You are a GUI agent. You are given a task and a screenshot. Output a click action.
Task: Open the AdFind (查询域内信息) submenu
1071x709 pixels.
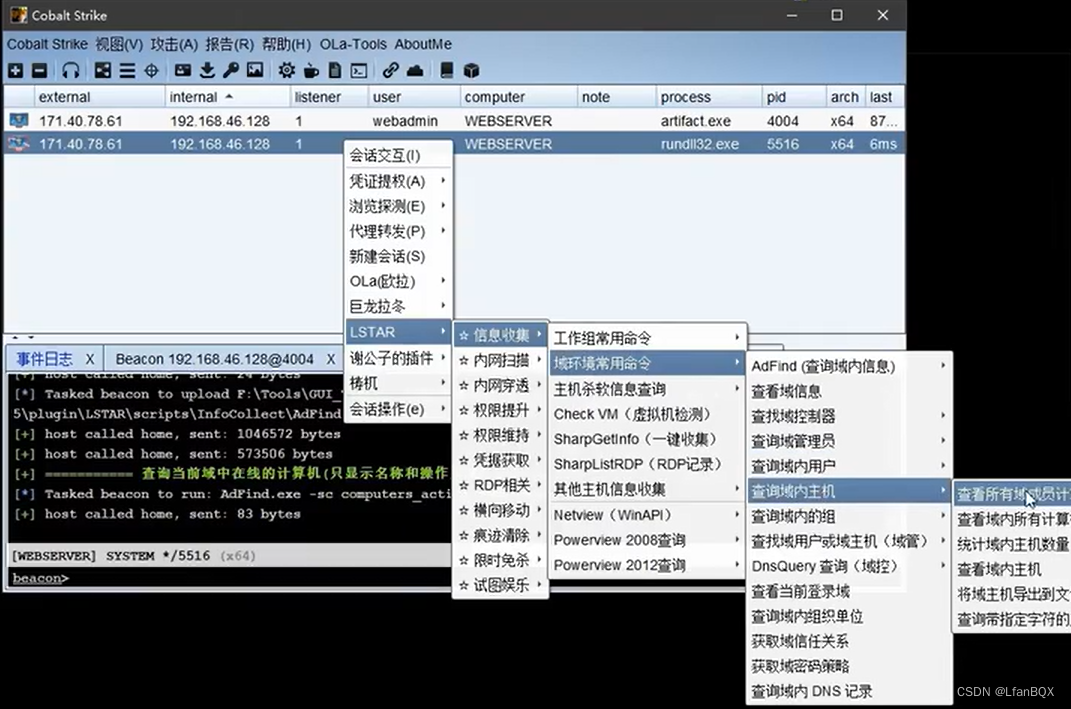(849, 366)
